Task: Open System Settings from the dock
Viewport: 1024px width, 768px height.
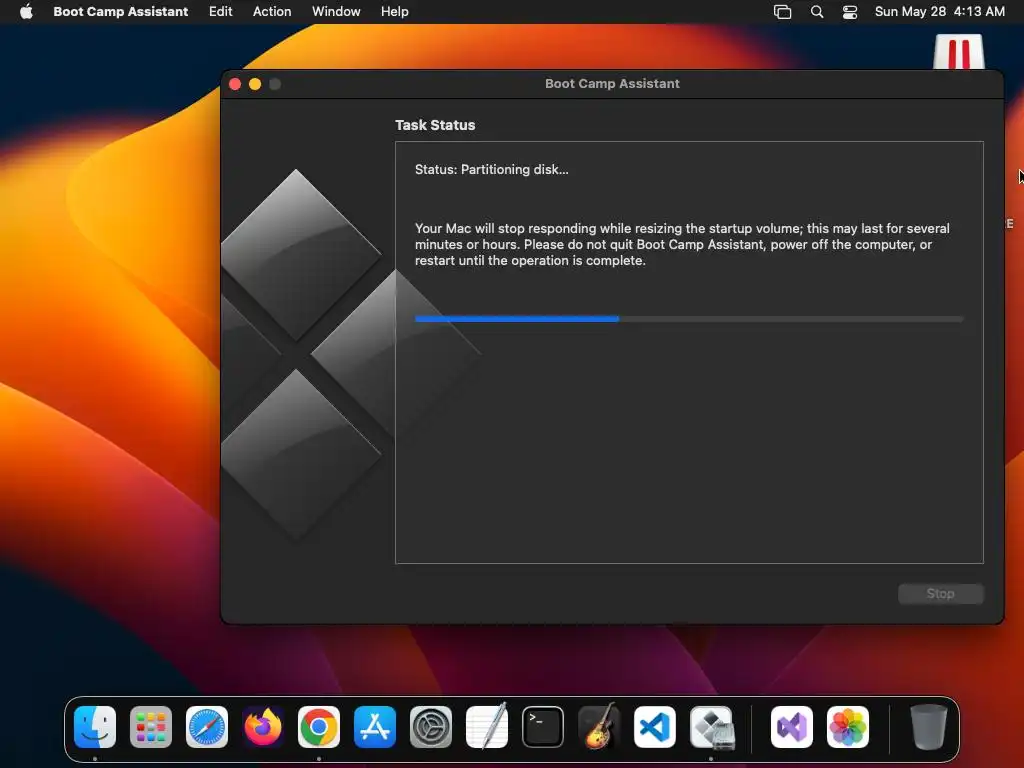Action: [431, 726]
